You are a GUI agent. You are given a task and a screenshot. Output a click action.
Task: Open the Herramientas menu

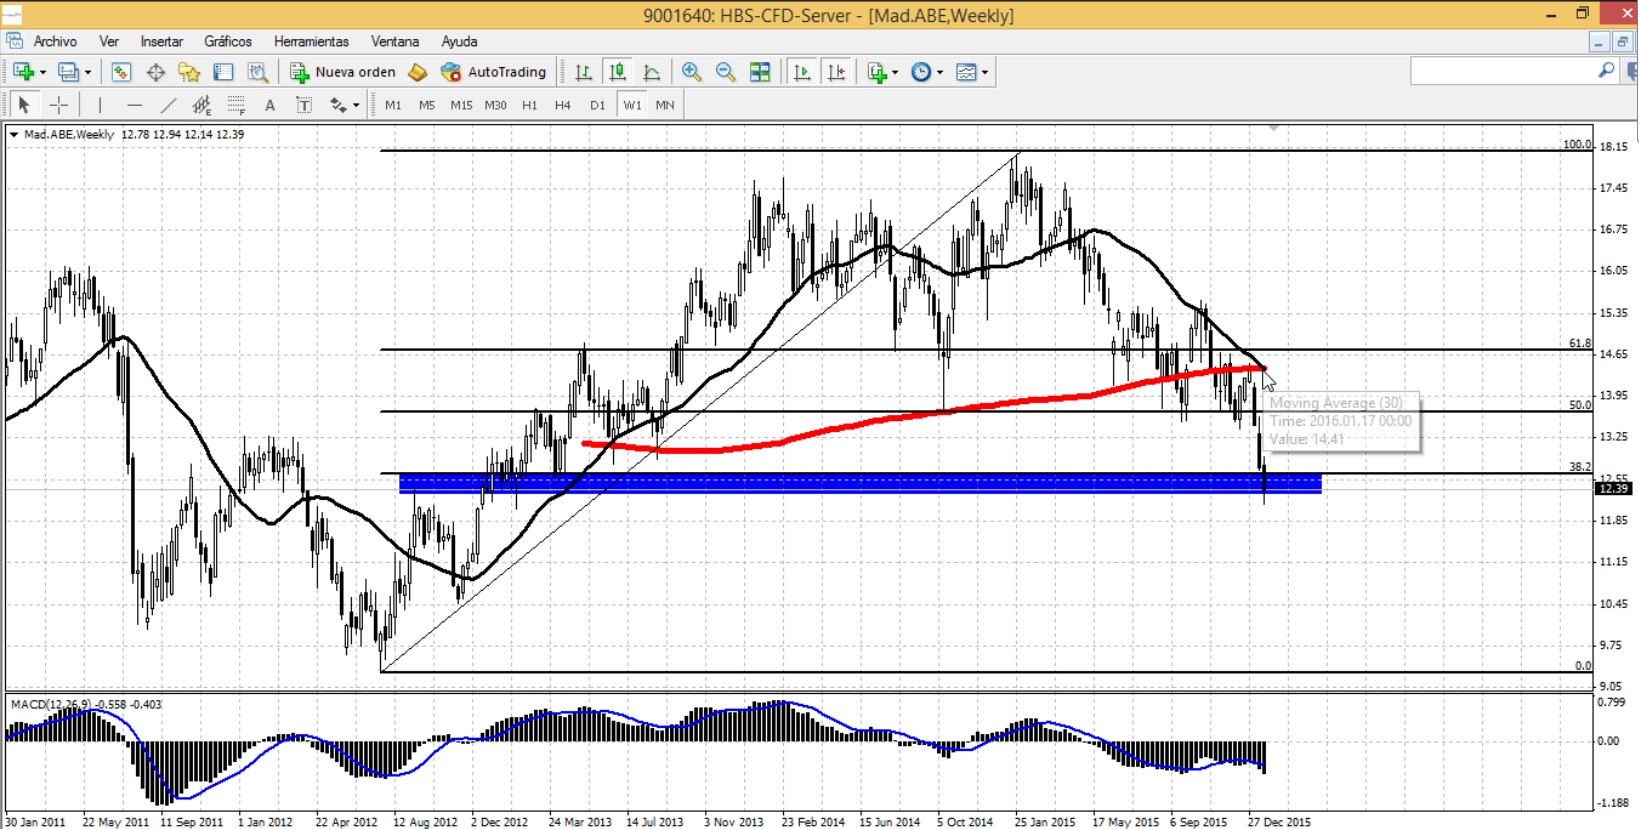pyautogui.click(x=312, y=41)
